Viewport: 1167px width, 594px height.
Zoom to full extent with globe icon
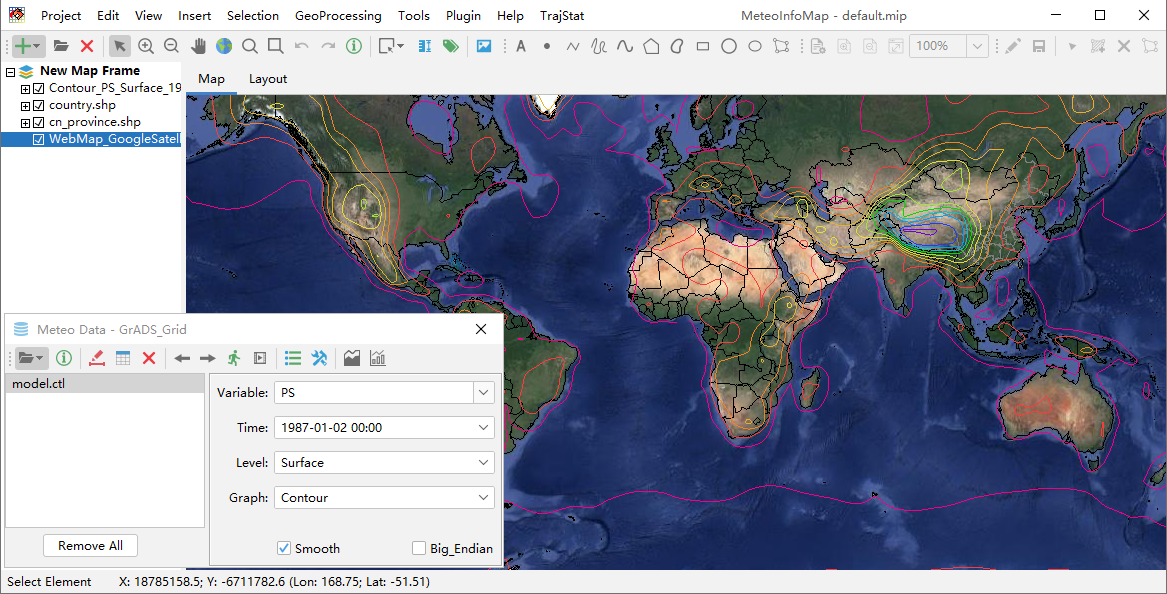tap(224, 46)
